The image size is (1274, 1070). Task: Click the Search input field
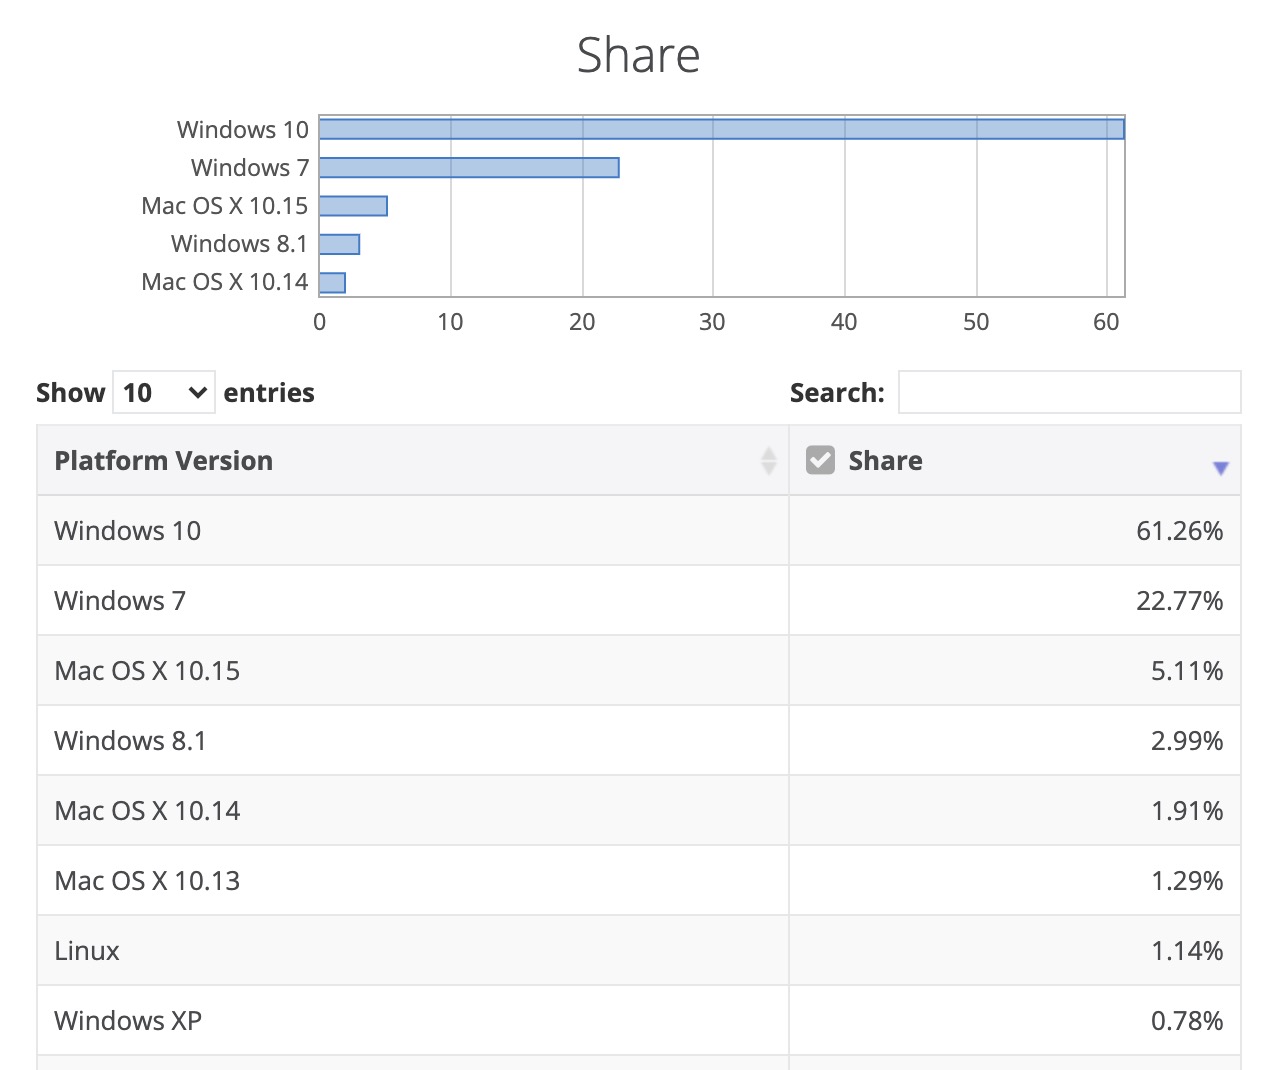click(x=1069, y=392)
